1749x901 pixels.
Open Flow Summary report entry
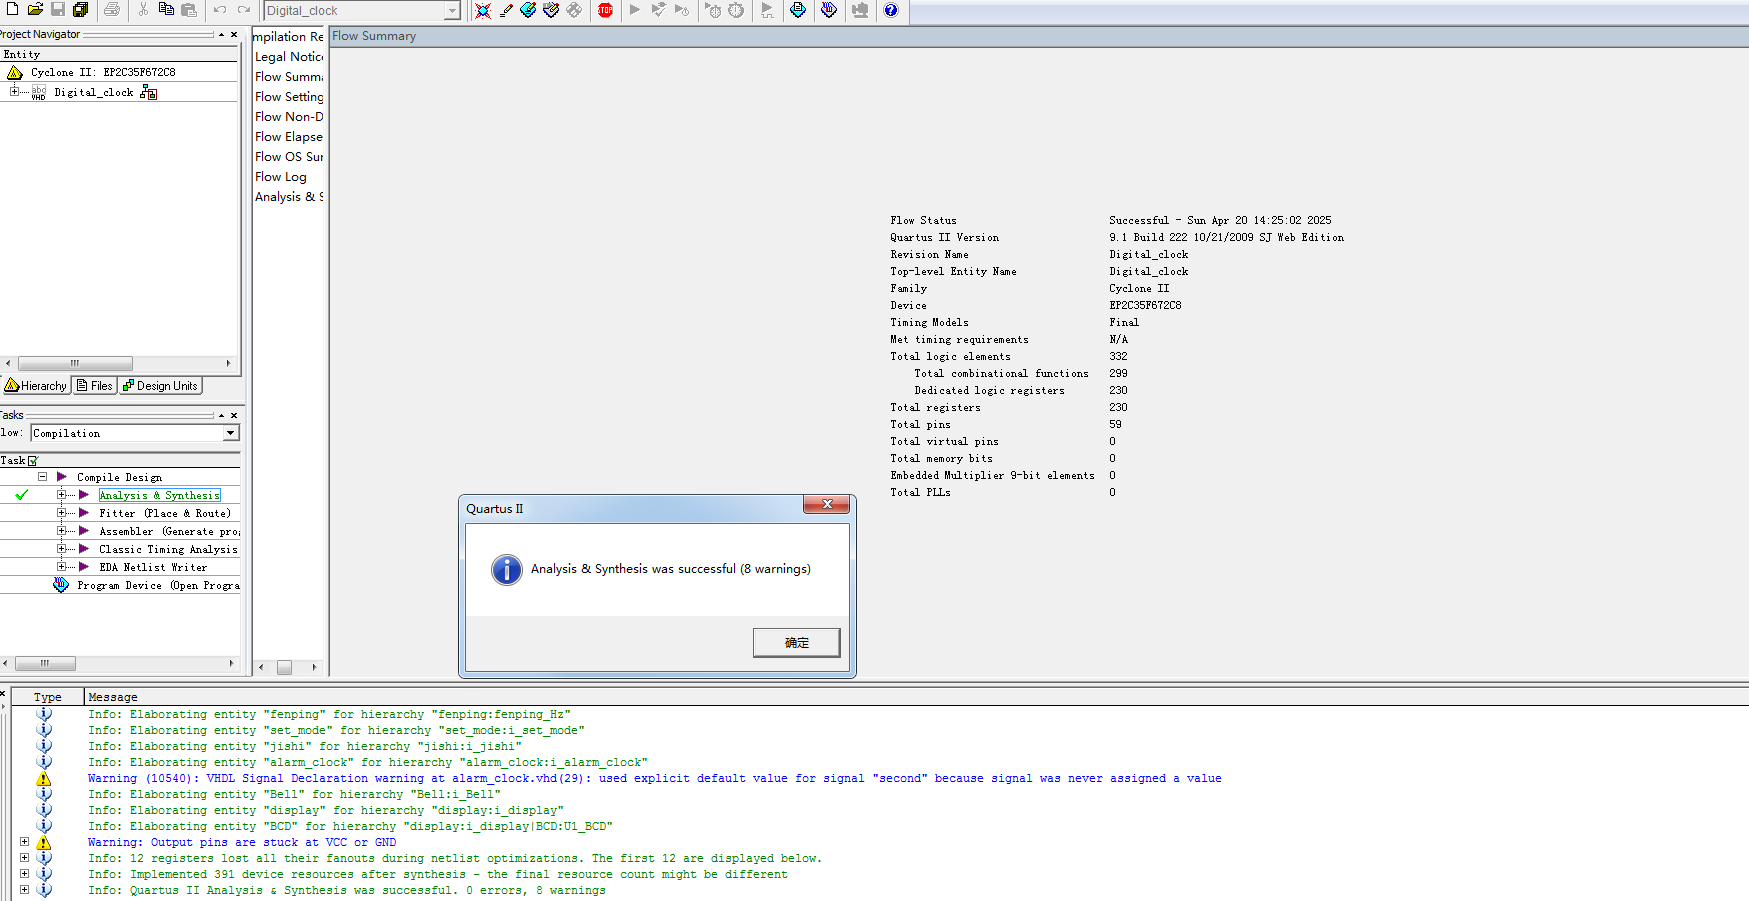[x=289, y=77]
